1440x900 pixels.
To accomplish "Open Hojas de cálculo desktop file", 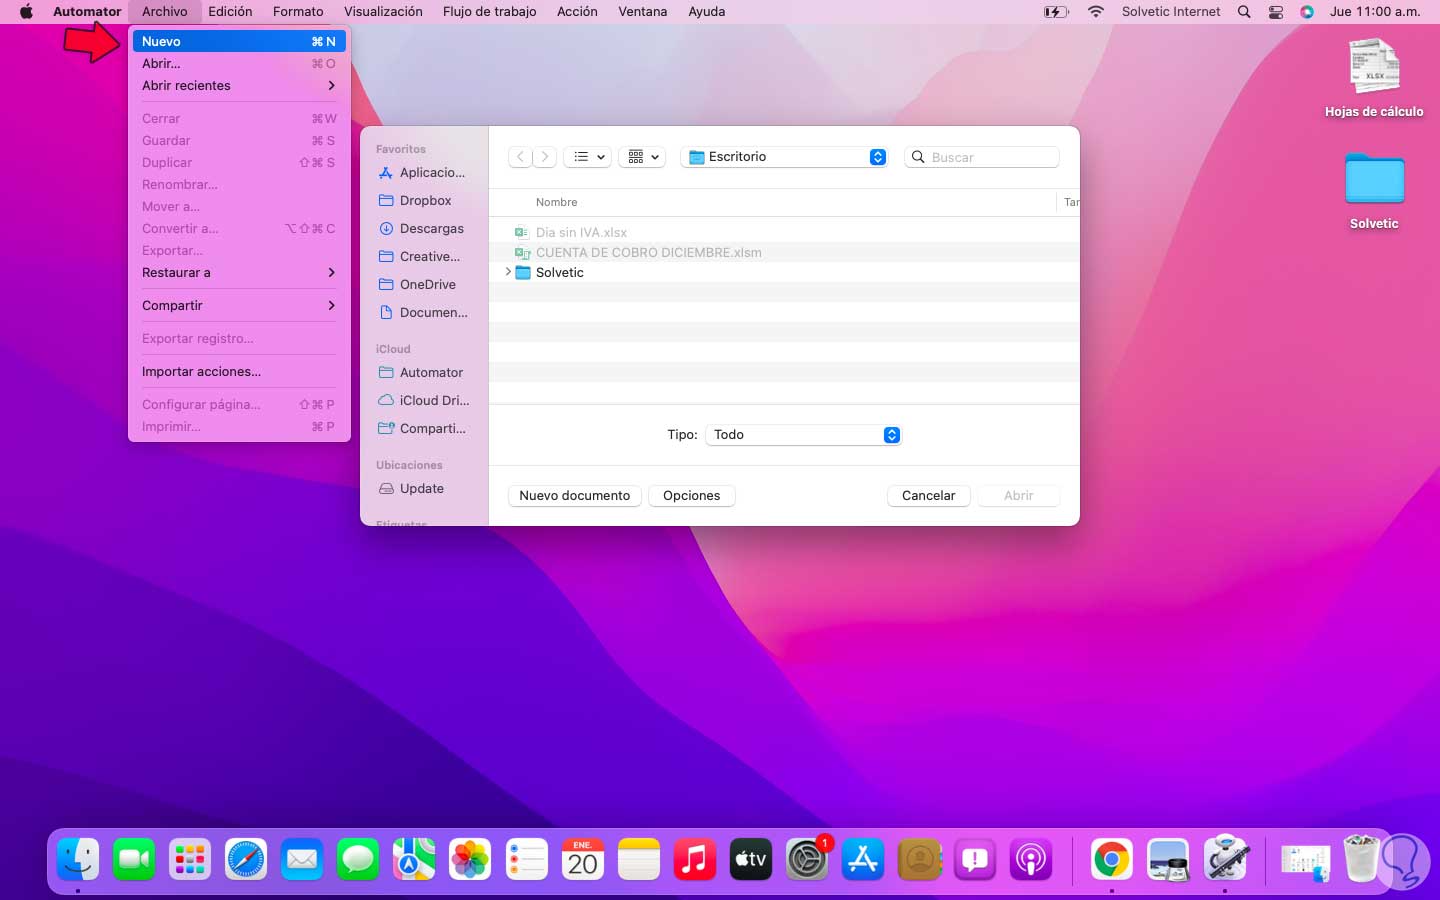I will (1374, 79).
